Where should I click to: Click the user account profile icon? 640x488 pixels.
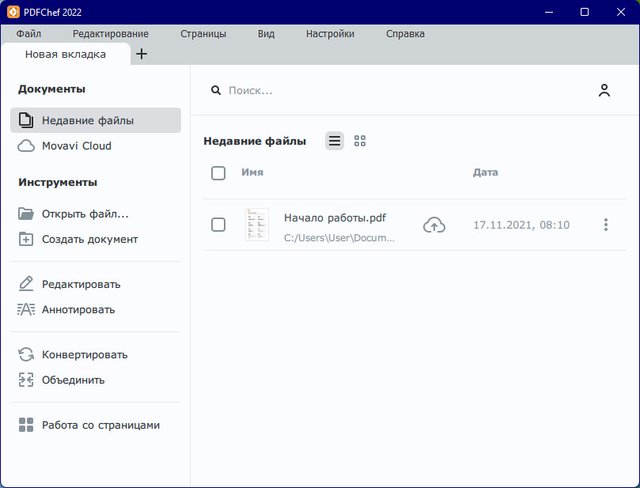[604, 90]
